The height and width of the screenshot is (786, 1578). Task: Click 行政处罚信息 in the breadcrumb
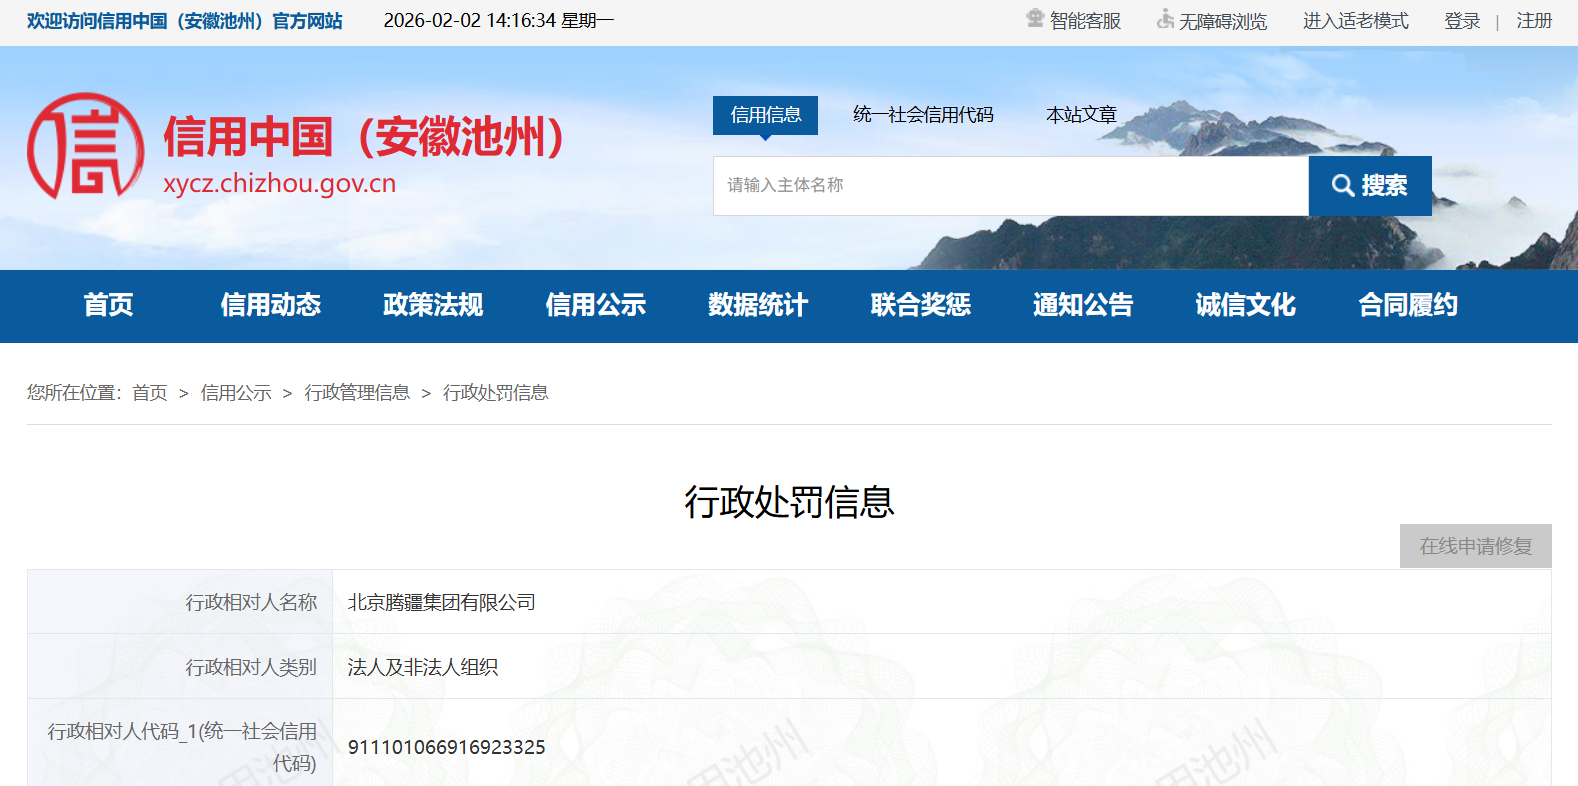pyautogui.click(x=496, y=393)
